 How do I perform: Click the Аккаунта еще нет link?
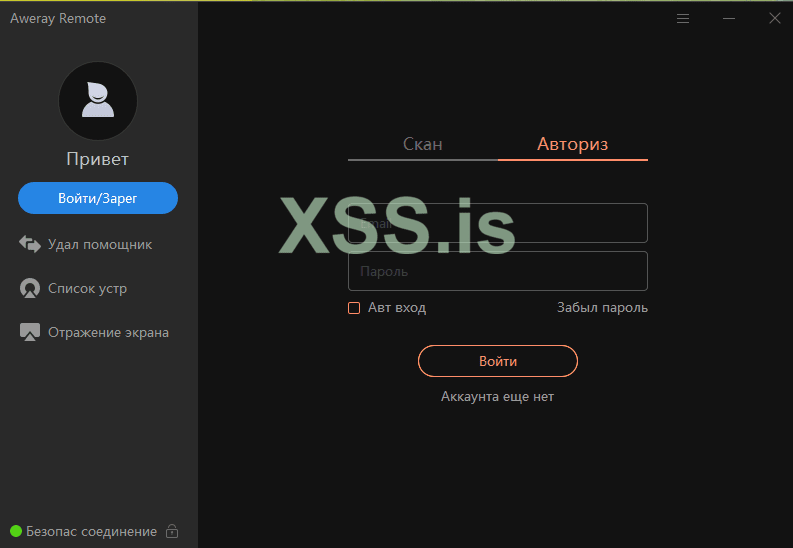click(497, 396)
